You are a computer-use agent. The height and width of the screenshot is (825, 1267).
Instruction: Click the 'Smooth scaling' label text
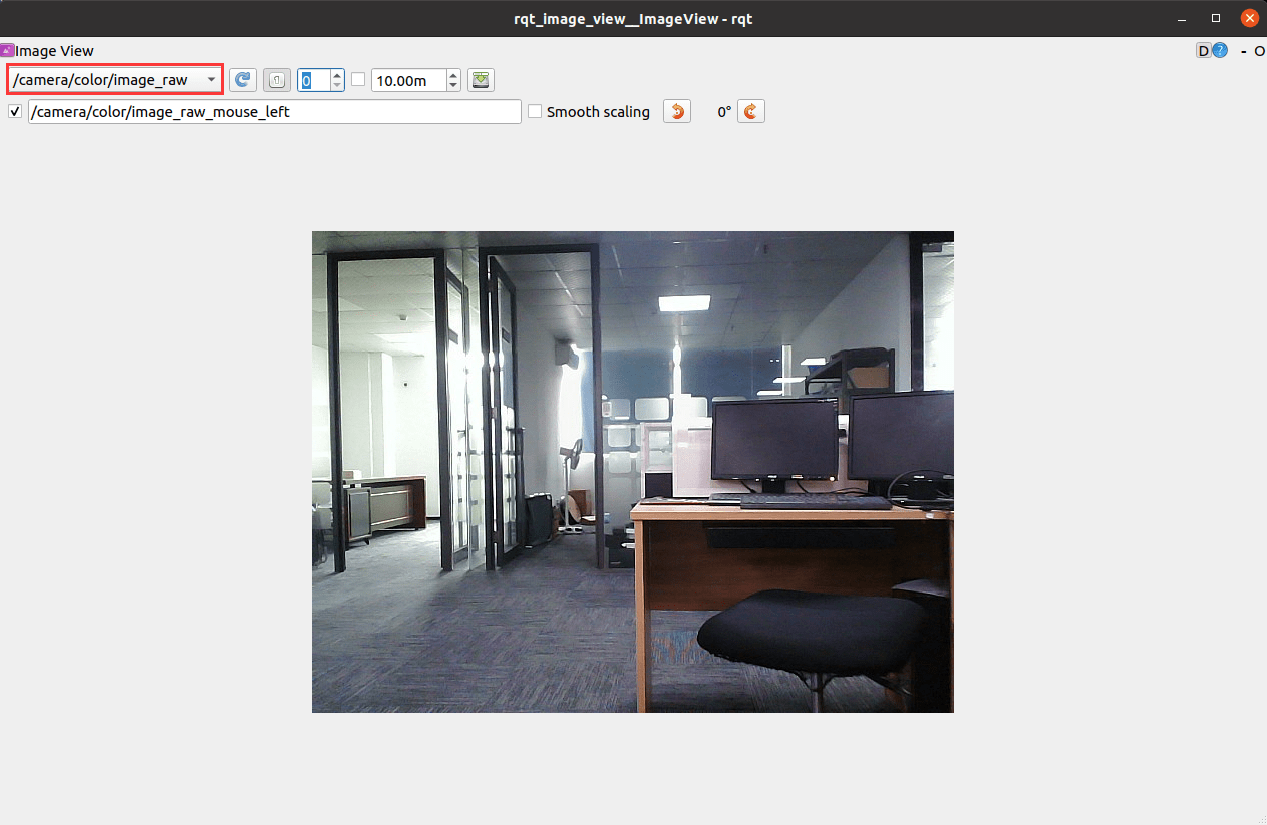pyautogui.click(x=598, y=112)
